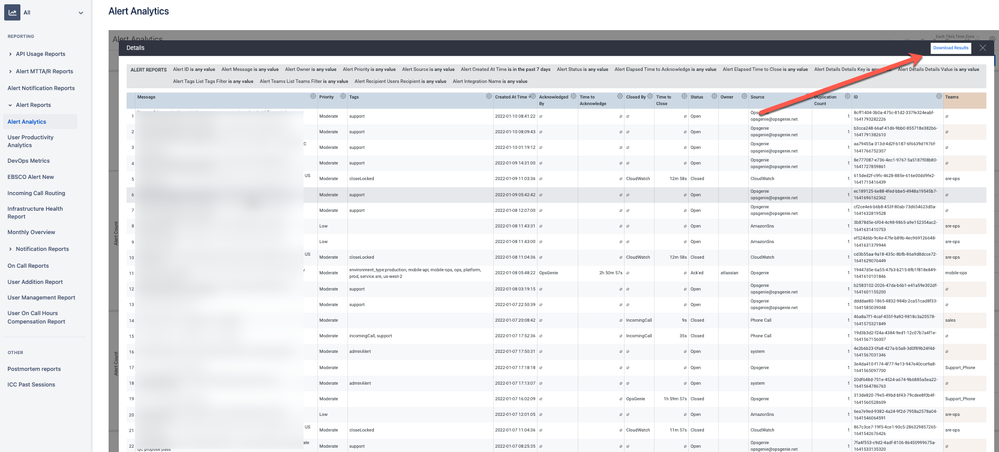Open Alert Notification Reports
This screenshot has height=452, width=999.
41,88
